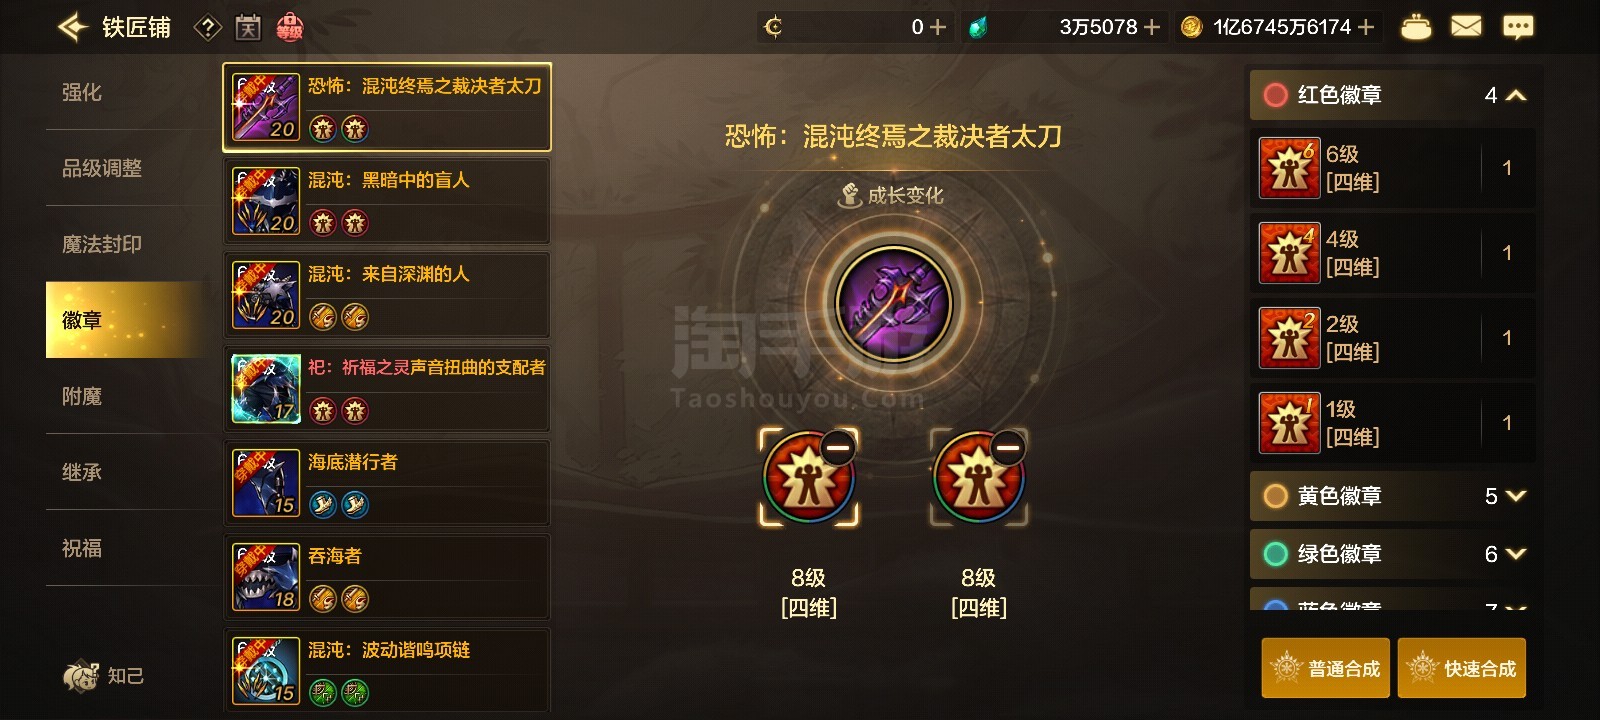Image resolution: width=1600 pixels, height=720 pixels.
Task: Click the center weapon emblem icon
Action: (893, 303)
